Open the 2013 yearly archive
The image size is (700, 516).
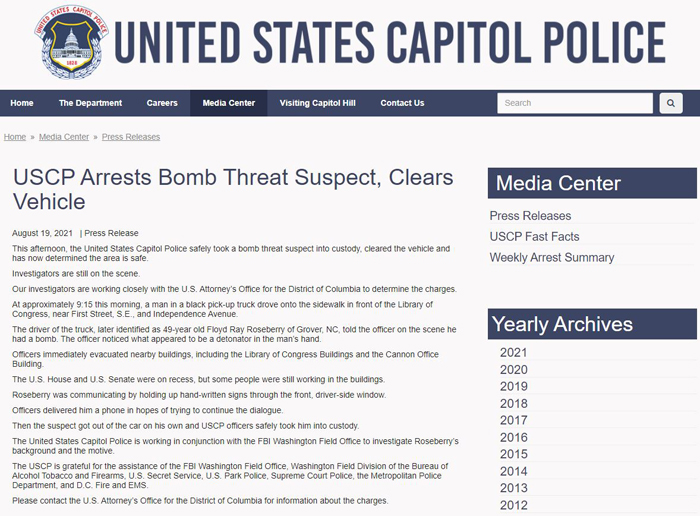513,488
